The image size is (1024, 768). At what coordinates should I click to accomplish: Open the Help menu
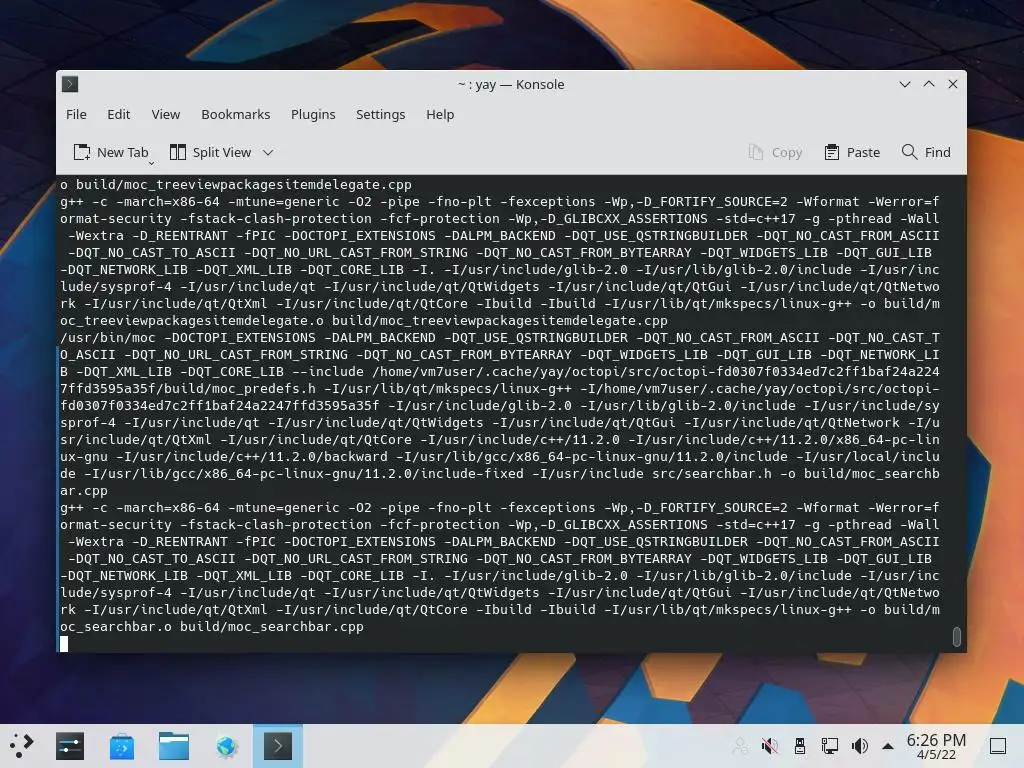[440, 114]
